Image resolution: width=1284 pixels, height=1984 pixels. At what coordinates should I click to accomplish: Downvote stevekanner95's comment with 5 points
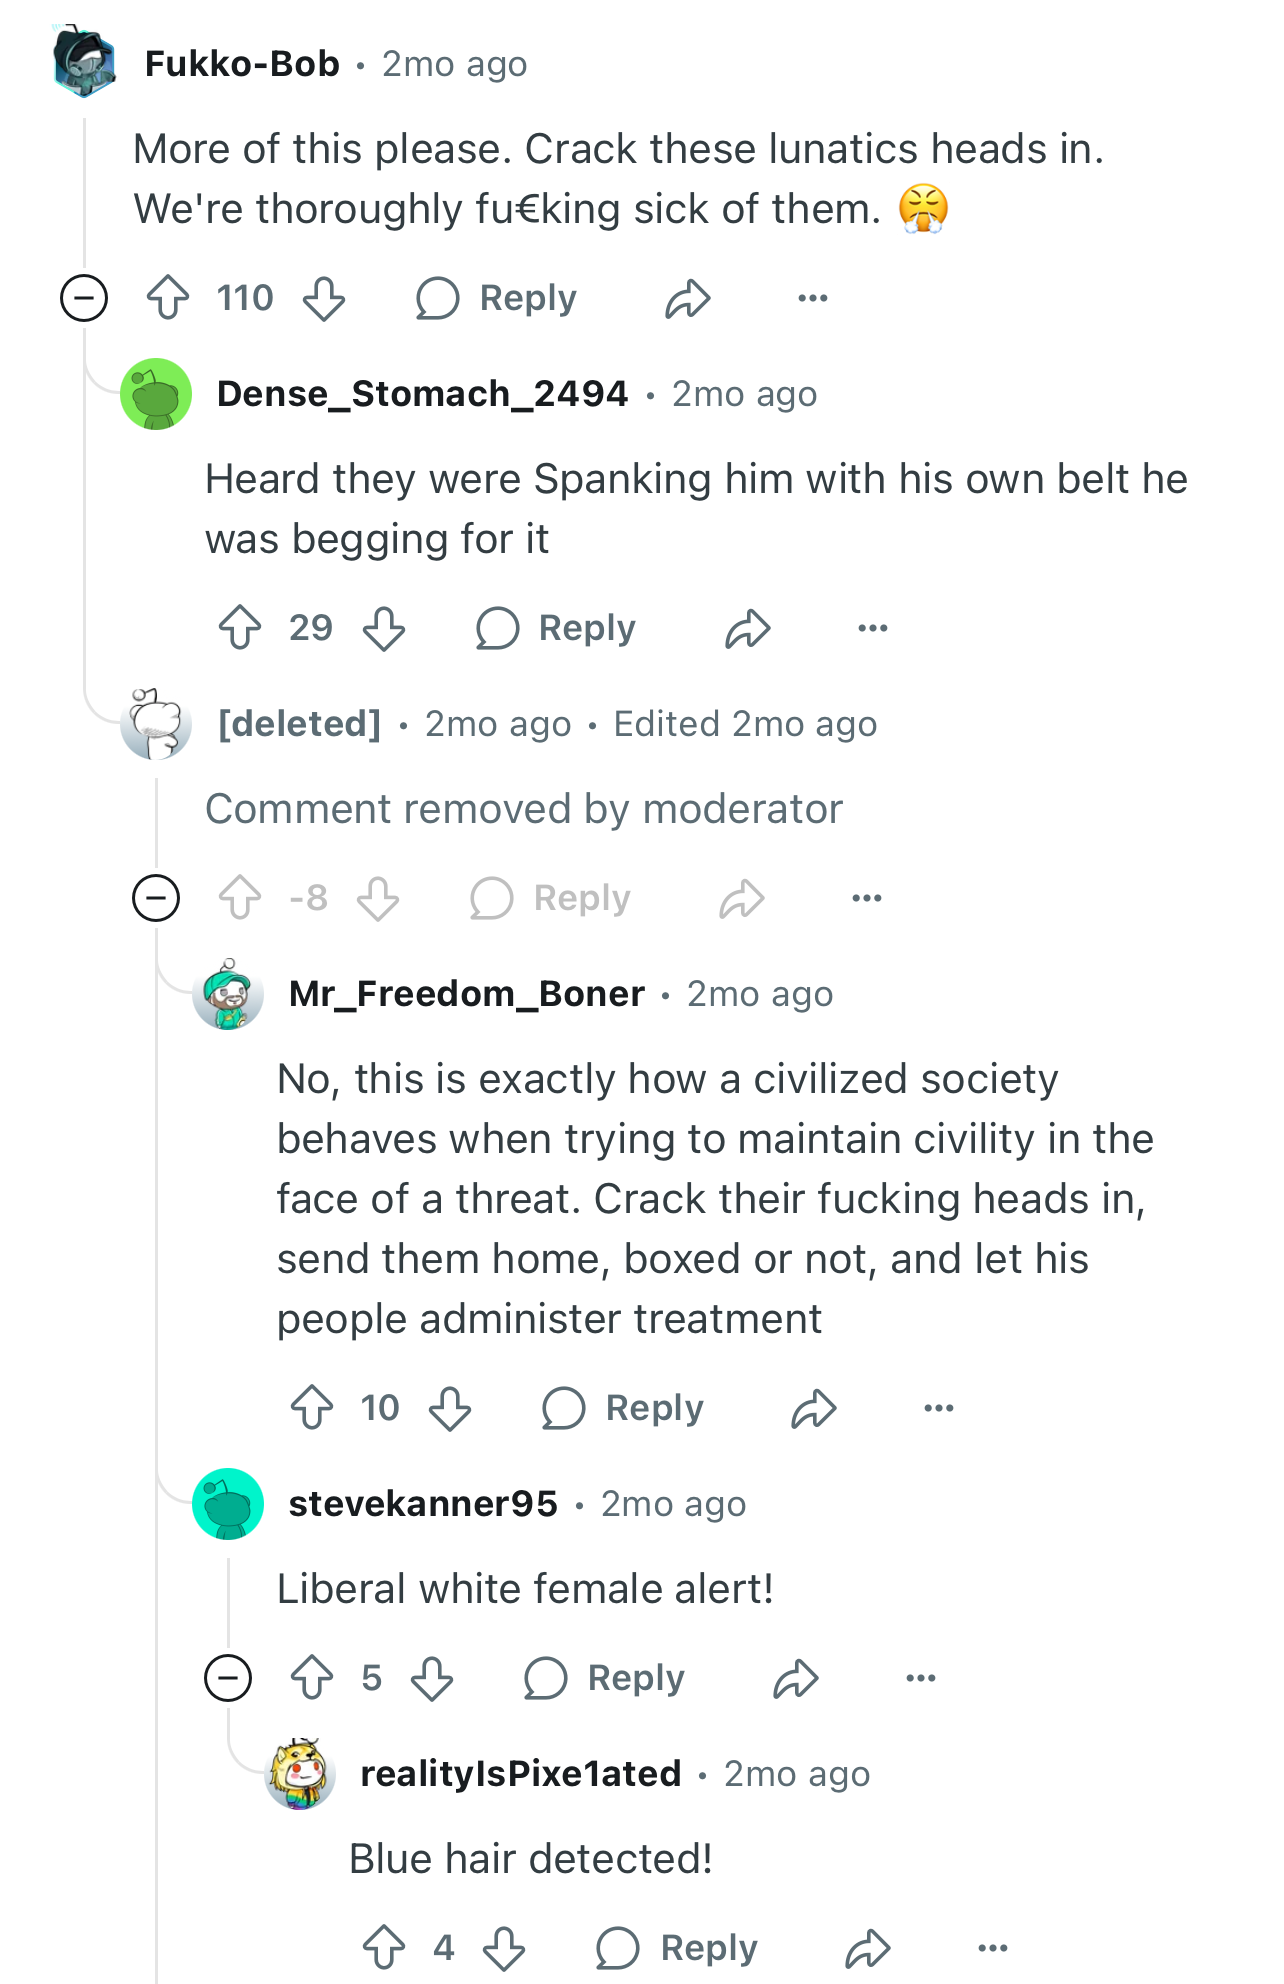(432, 1678)
